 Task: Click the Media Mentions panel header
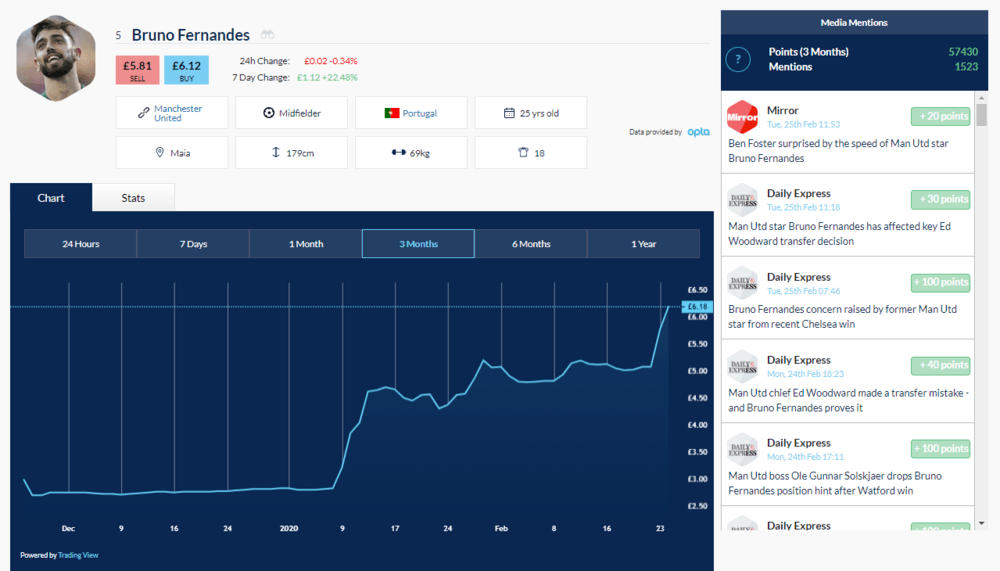pos(854,22)
